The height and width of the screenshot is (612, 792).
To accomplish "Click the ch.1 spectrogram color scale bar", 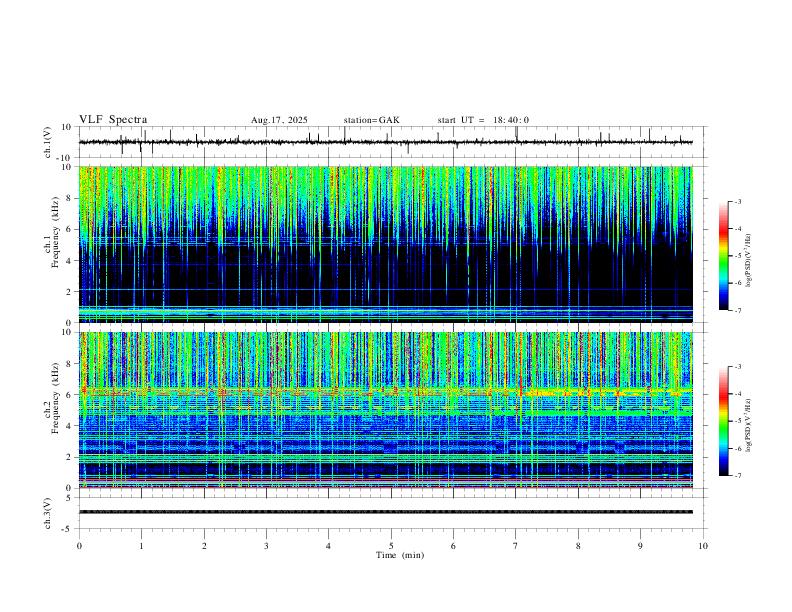I will pos(724,256).
